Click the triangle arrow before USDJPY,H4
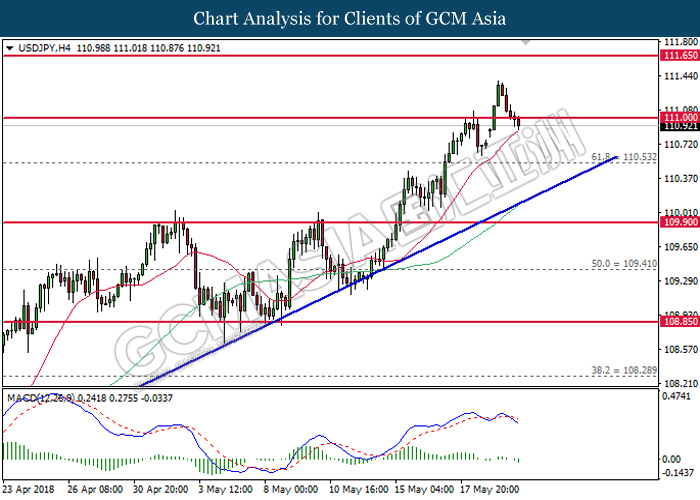Screen dimensions: 700x500 (x=9, y=47)
